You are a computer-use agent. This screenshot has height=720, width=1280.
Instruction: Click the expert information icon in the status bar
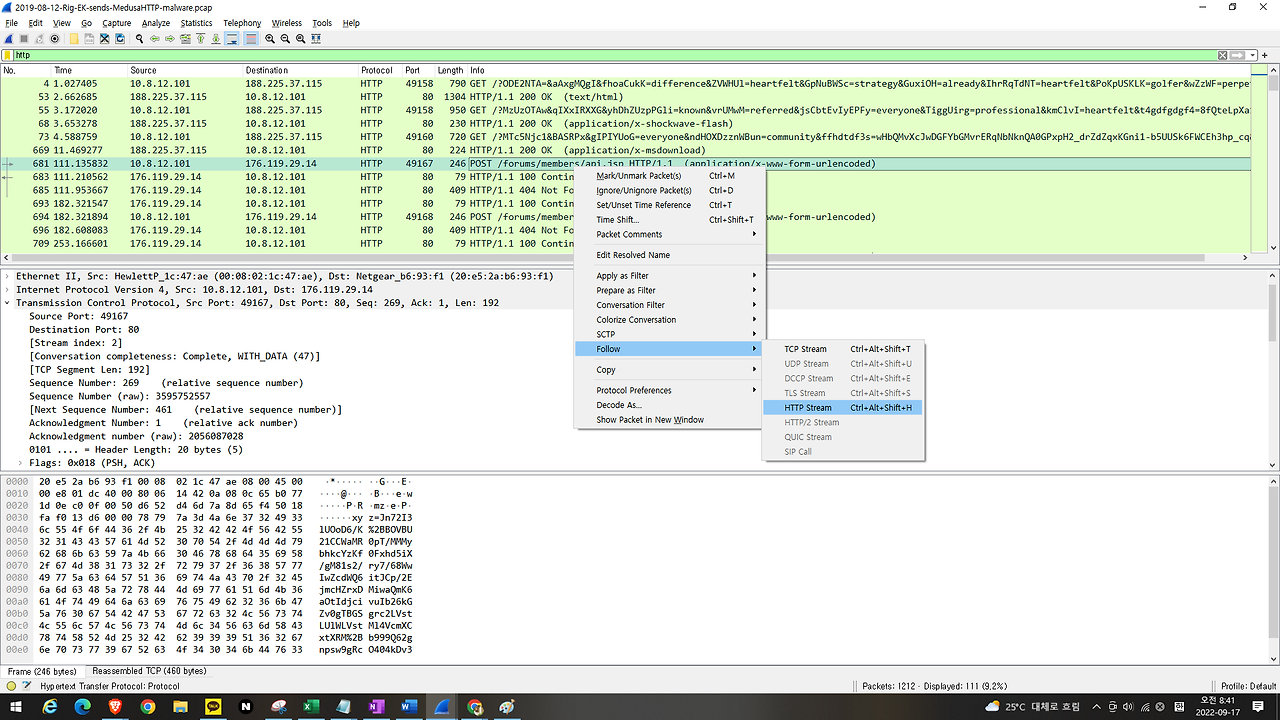coord(11,686)
